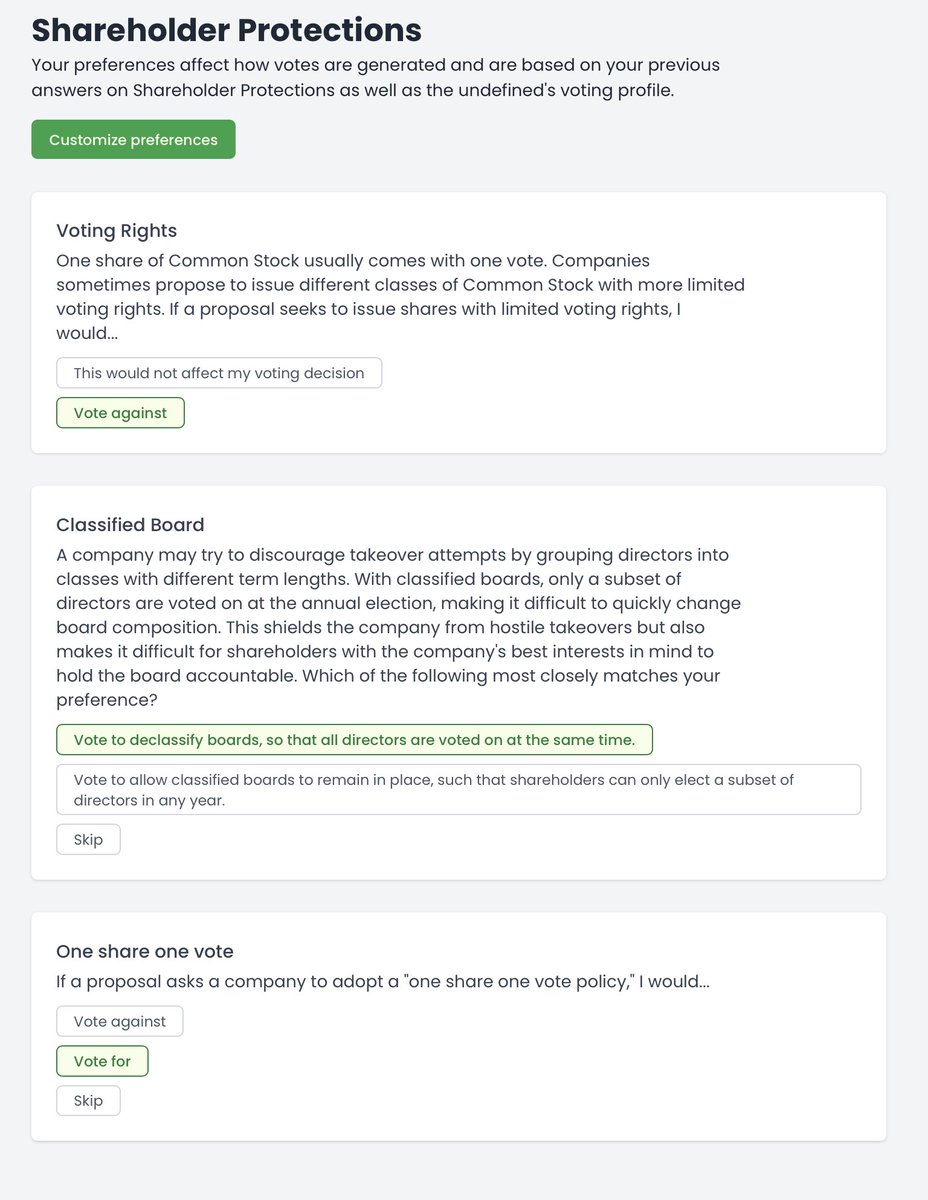
Task: Click the Voting Rights description about Common Stock
Action: (400, 297)
